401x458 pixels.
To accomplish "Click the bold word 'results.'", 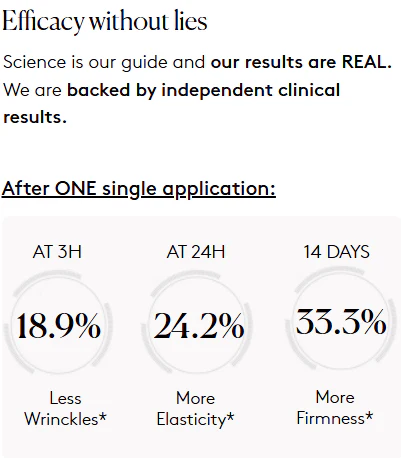I will [35, 117].
